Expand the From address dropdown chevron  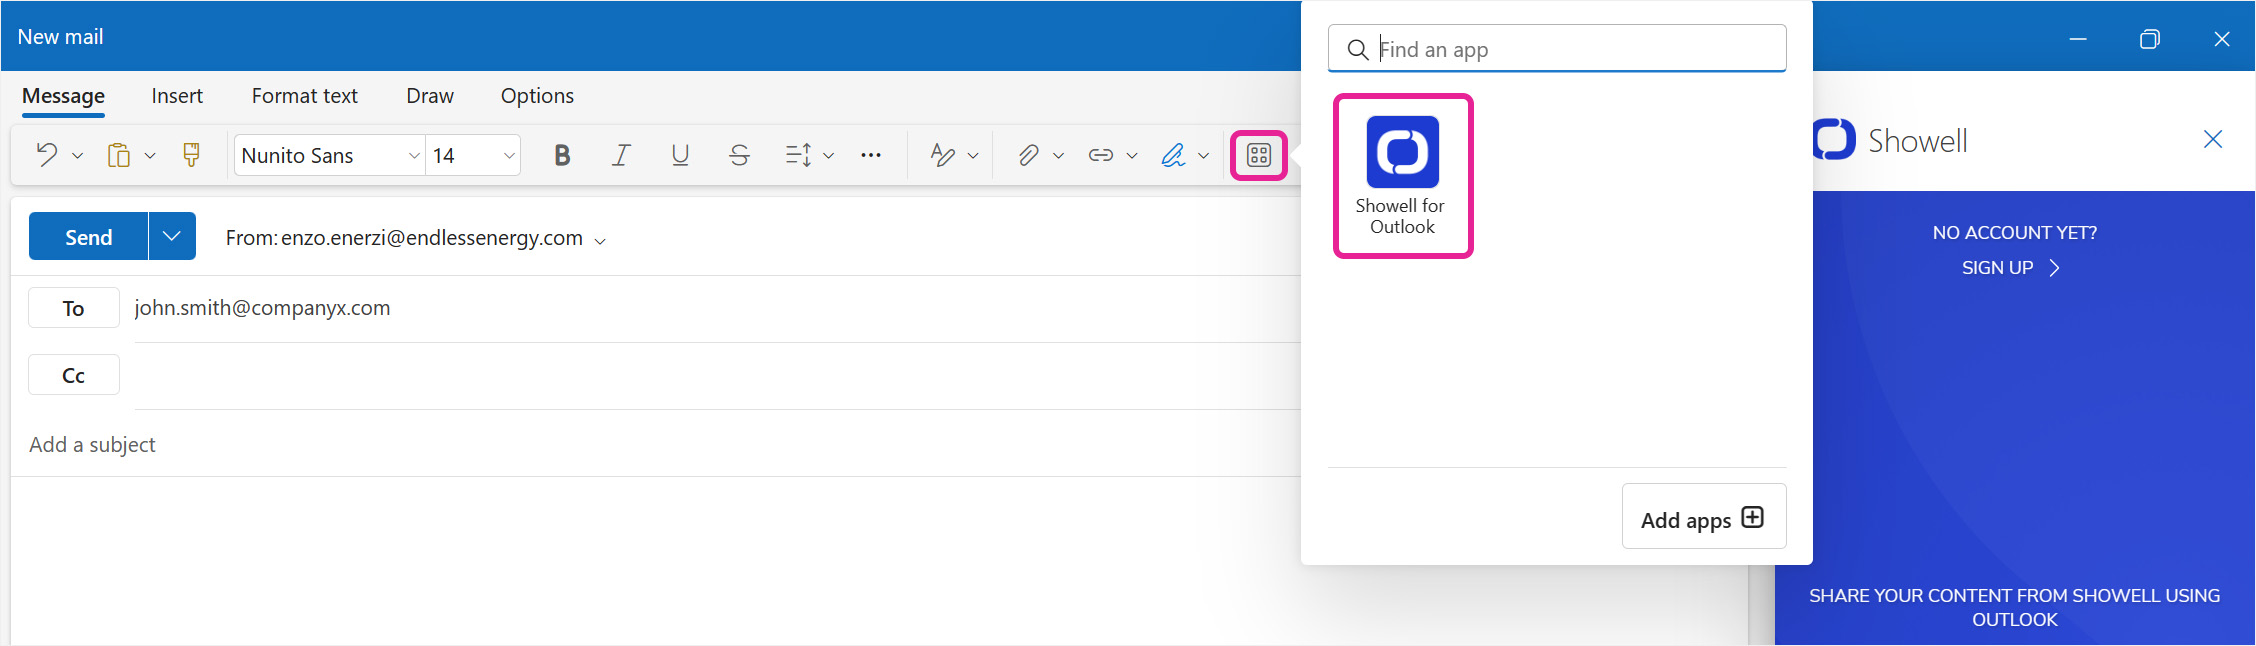(600, 241)
